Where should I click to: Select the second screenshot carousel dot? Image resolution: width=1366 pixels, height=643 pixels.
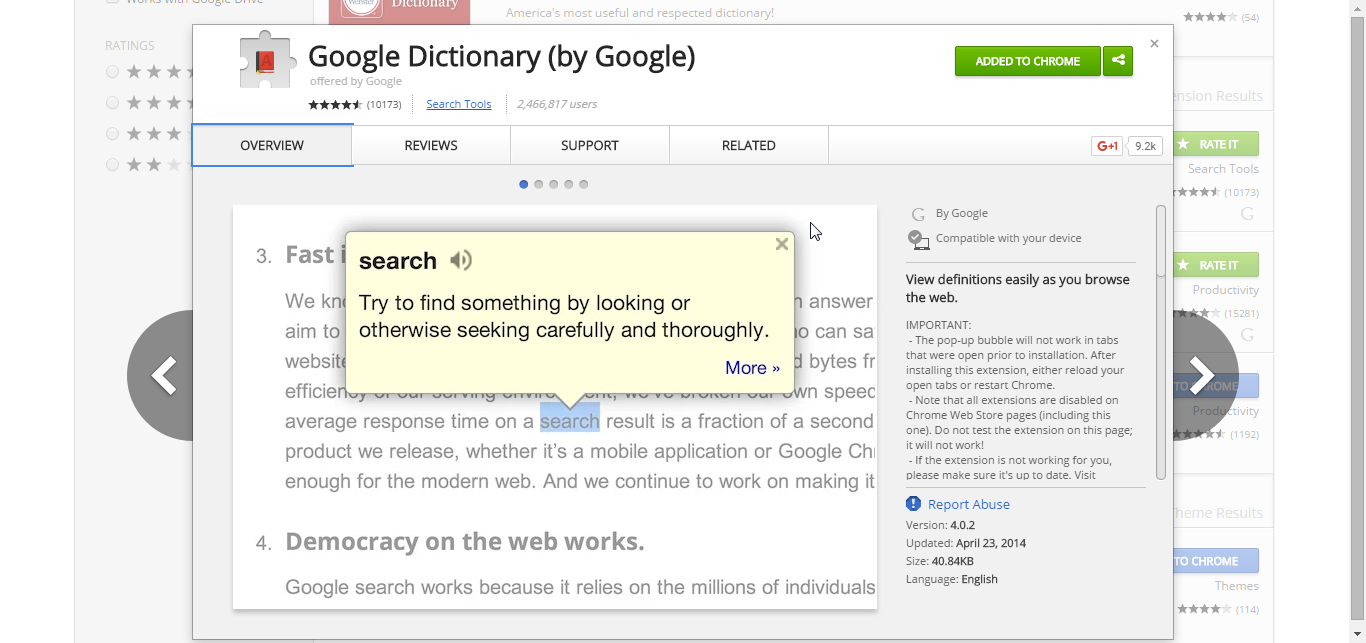coord(538,184)
